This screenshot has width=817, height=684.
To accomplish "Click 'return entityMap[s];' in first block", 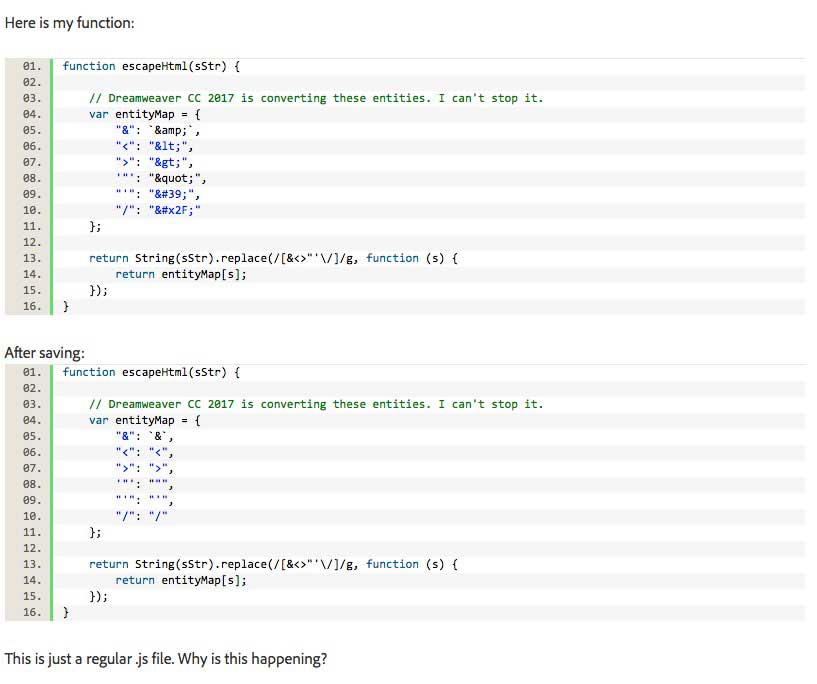I will click(x=181, y=274).
